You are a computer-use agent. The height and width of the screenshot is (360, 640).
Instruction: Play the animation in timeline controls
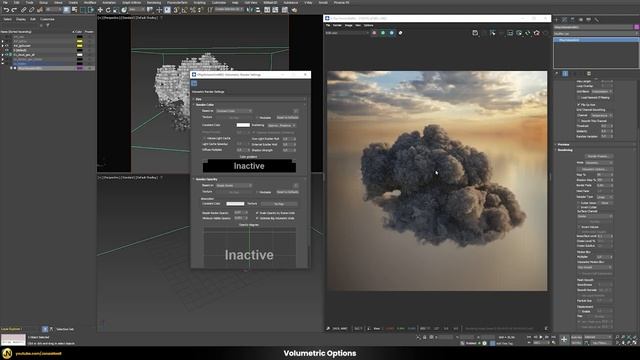(x=541, y=337)
